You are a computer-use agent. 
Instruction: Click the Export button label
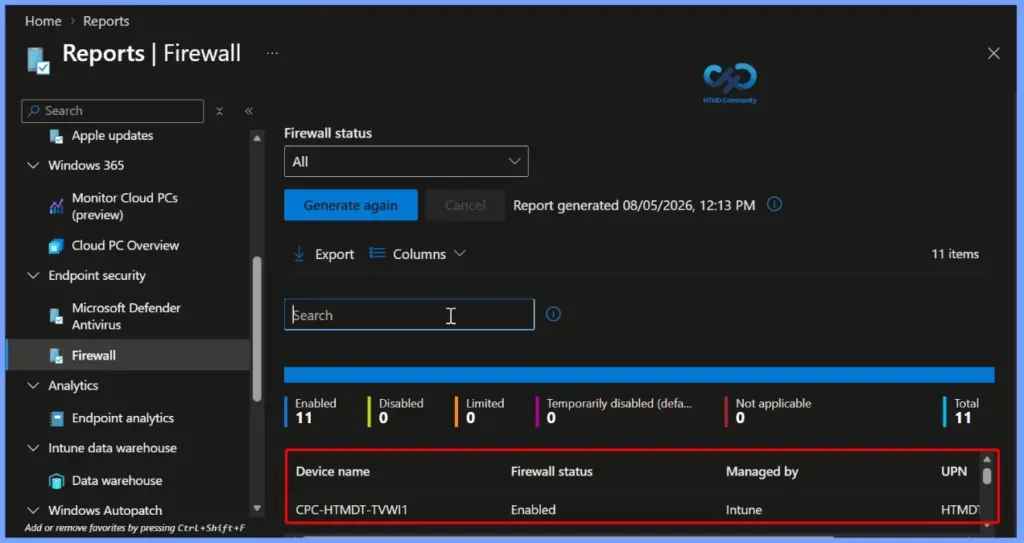click(x=334, y=254)
